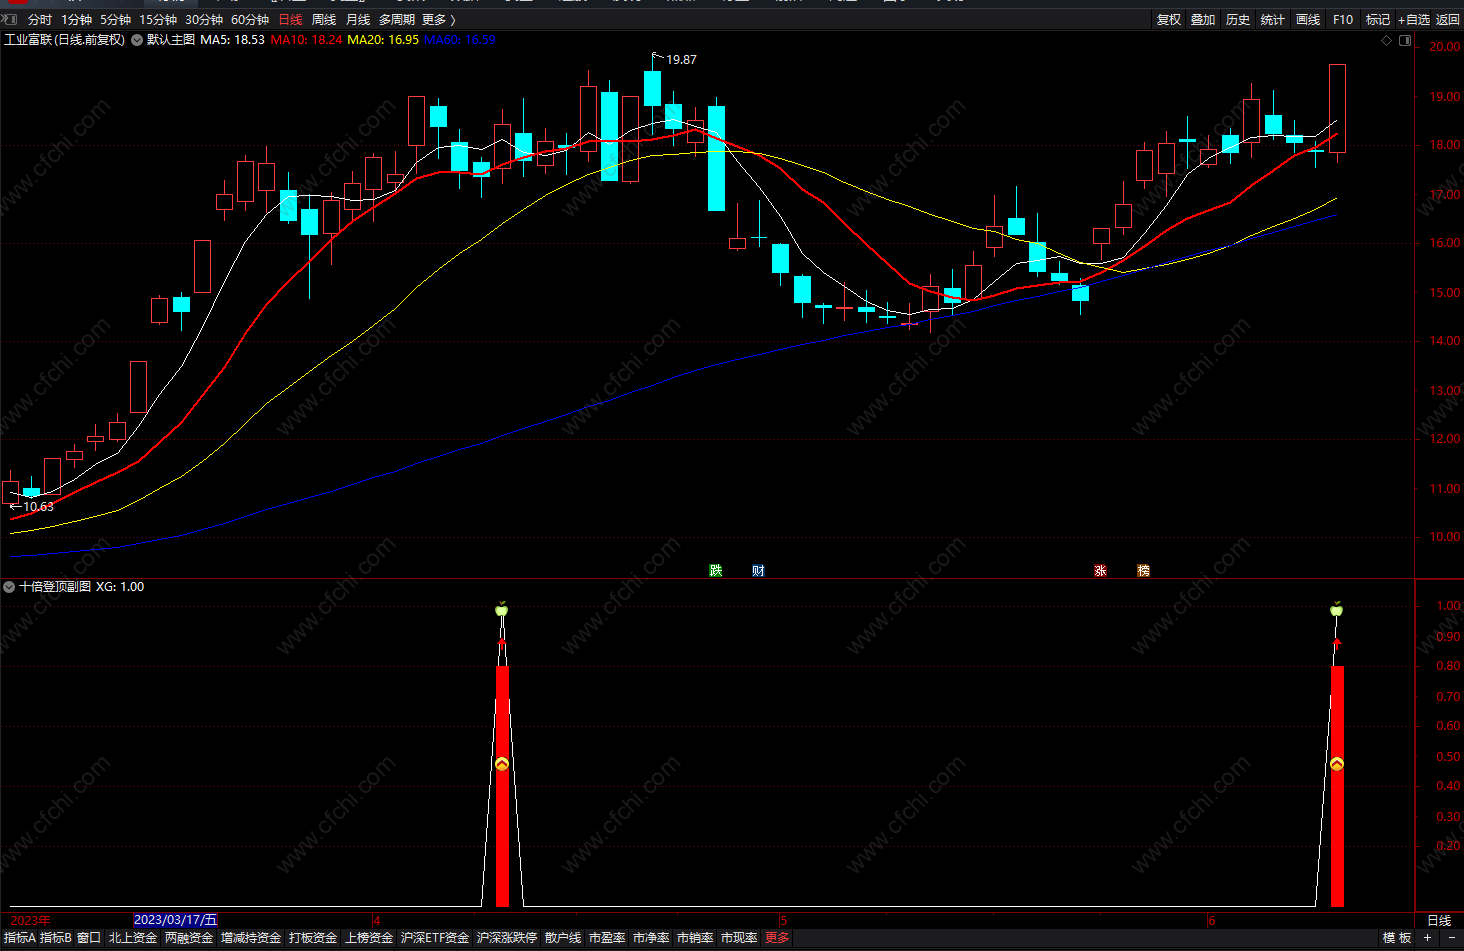Click the MA10: 18.24 value

[x=307, y=40]
